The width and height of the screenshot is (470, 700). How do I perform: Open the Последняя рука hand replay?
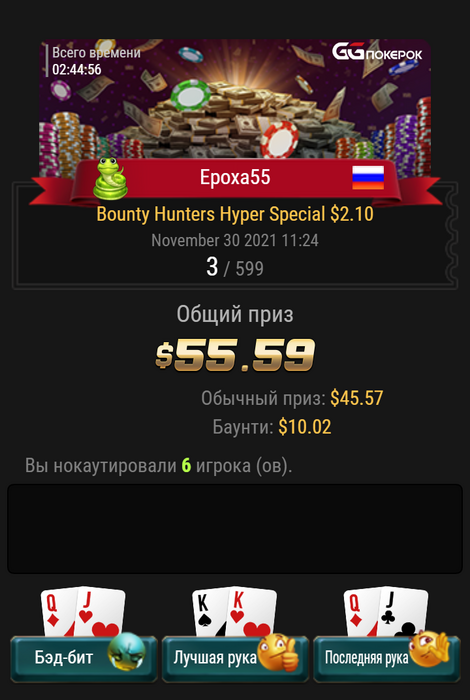click(387, 658)
